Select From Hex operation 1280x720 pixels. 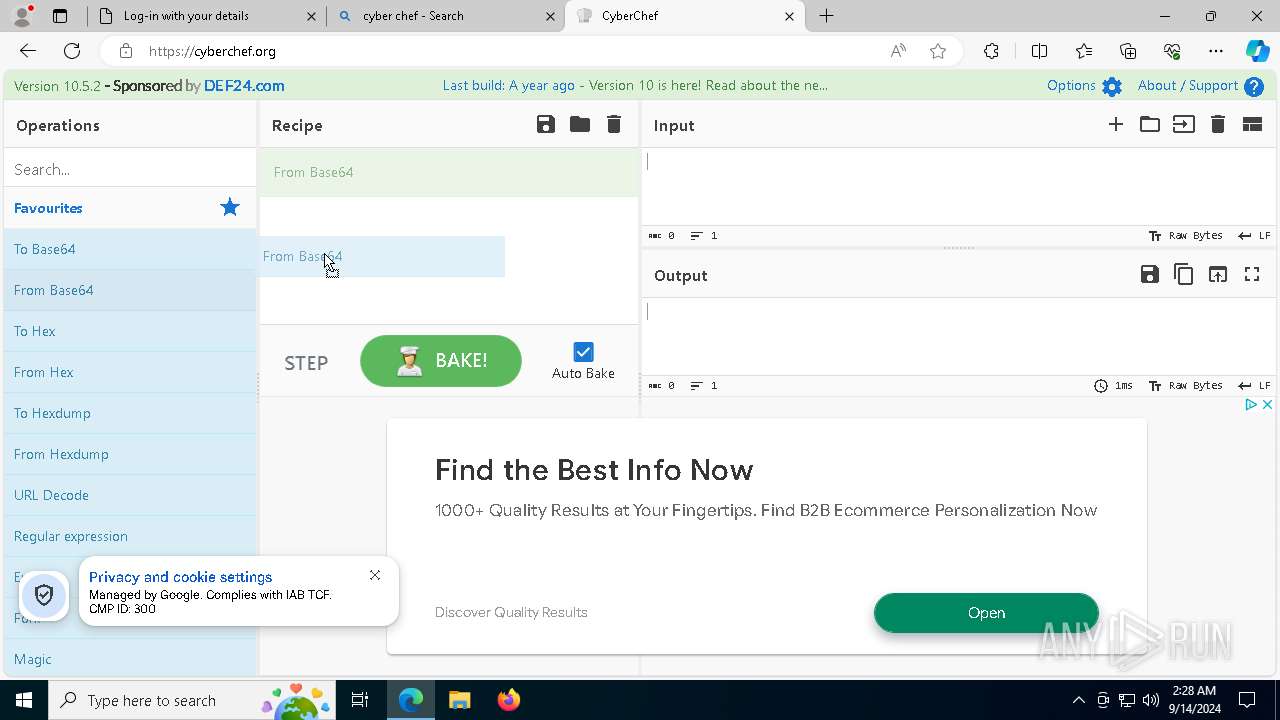(x=130, y=372)
